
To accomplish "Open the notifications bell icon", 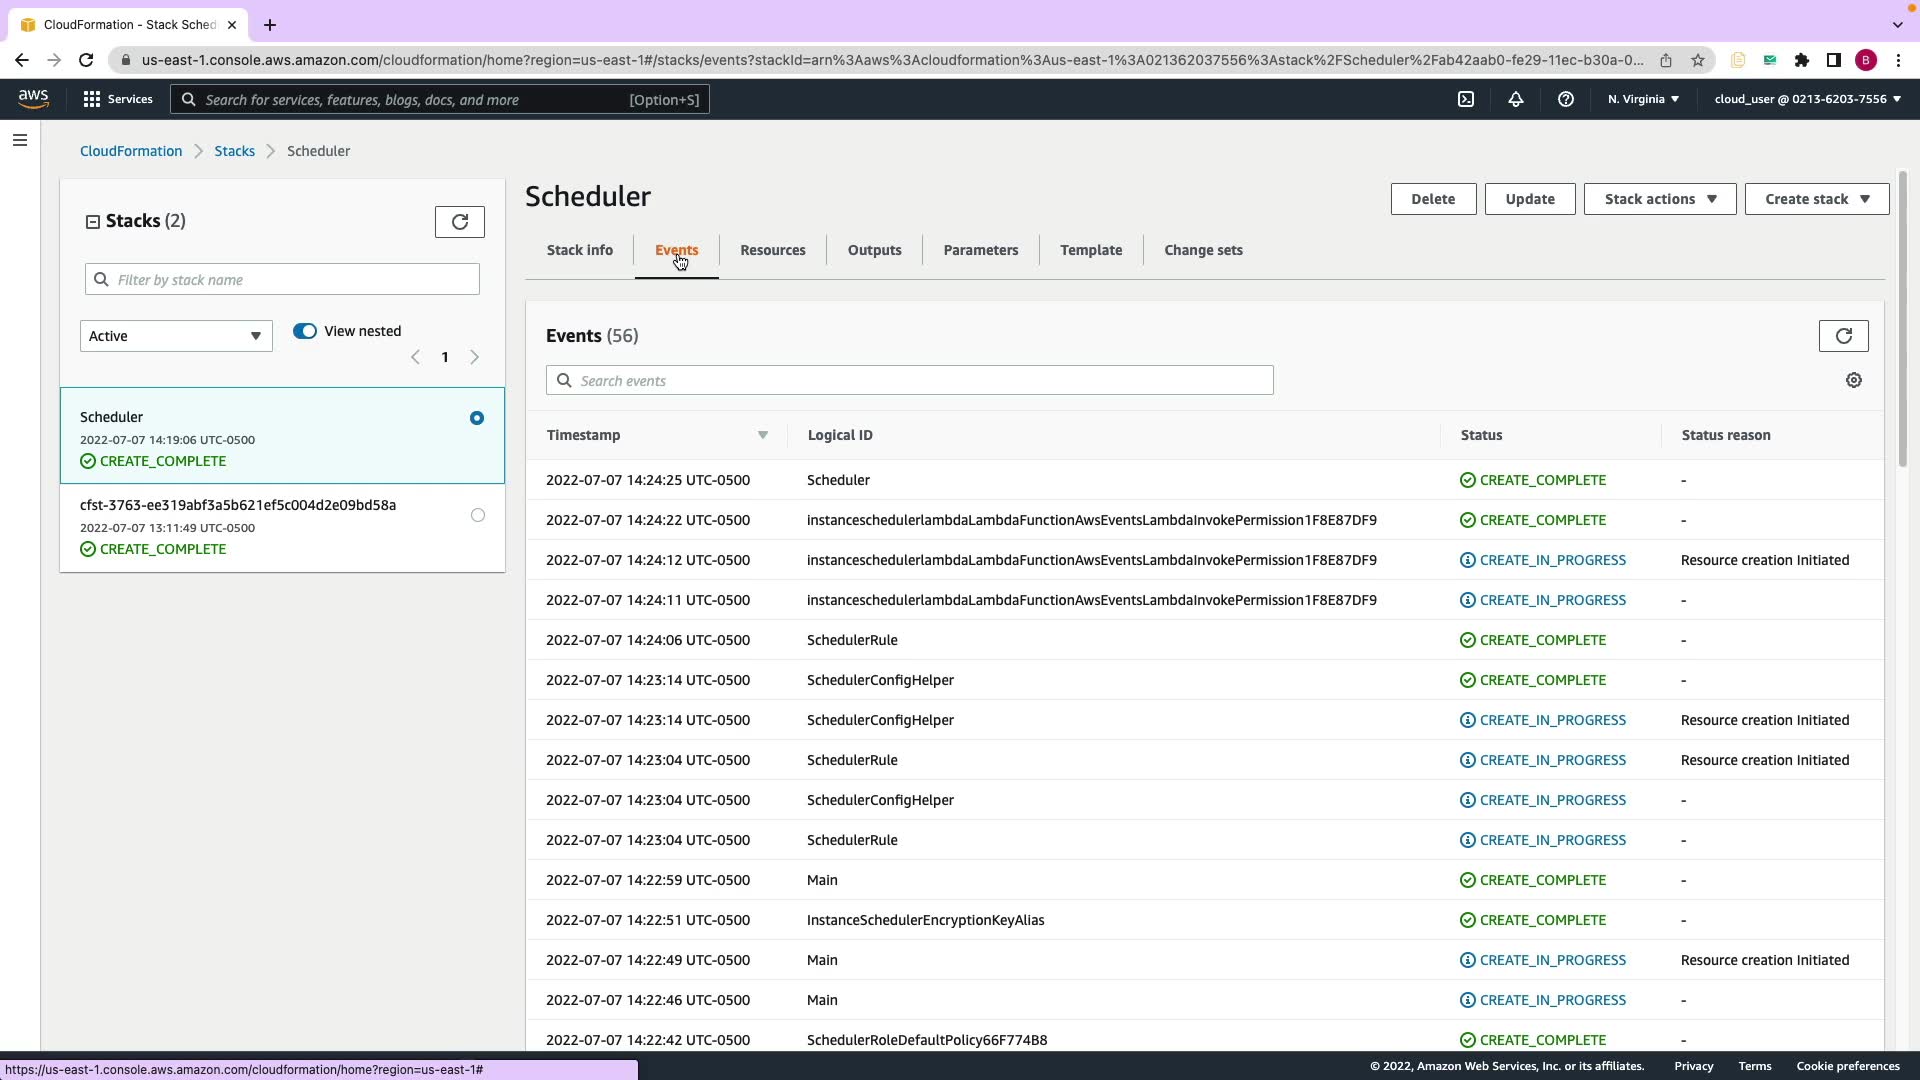I will click(1516, 99).
